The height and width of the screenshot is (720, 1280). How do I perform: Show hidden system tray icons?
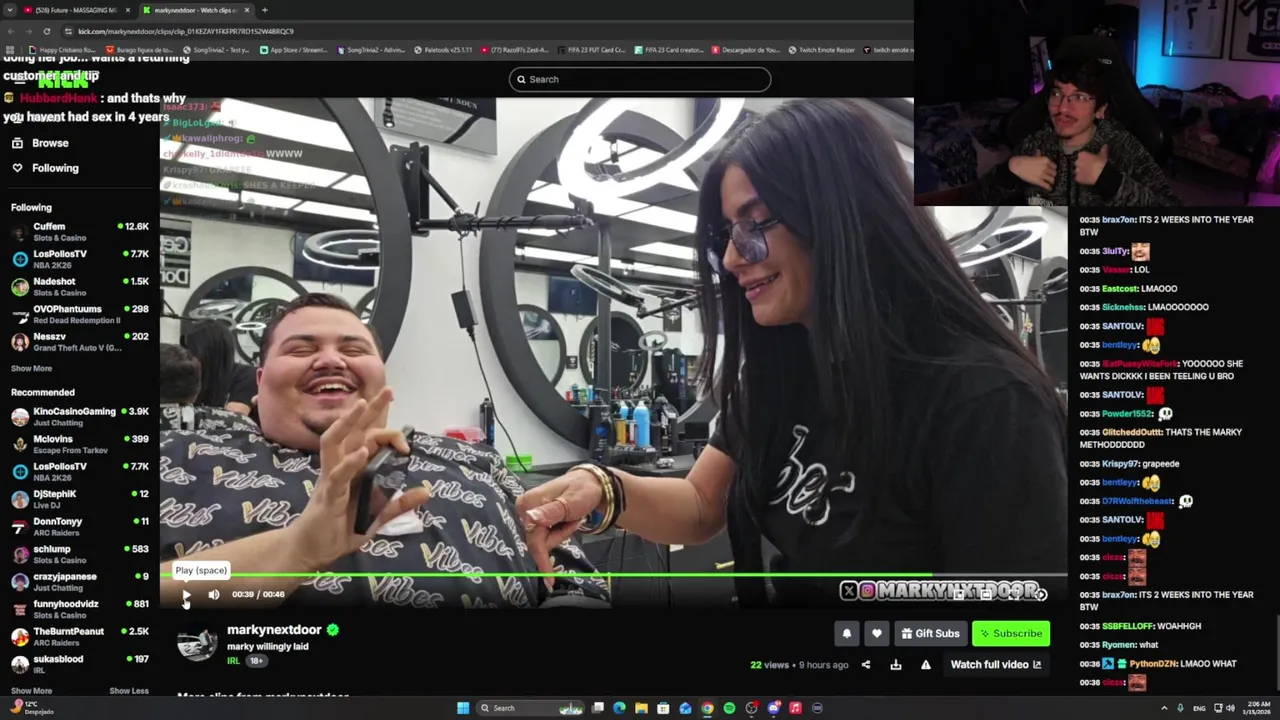[x=1164, y=708]
